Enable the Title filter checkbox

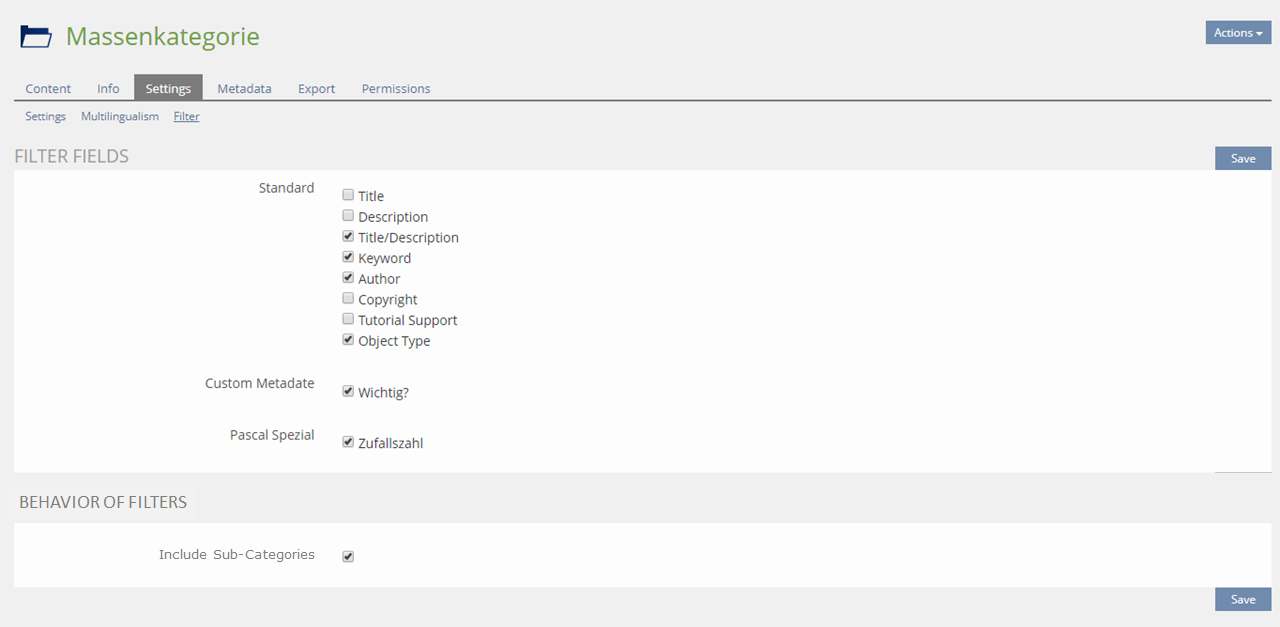point(348,195)
